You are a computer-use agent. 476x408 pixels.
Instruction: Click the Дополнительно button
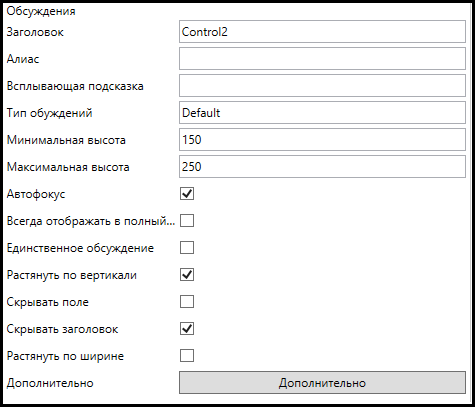[x=322, y=383]
